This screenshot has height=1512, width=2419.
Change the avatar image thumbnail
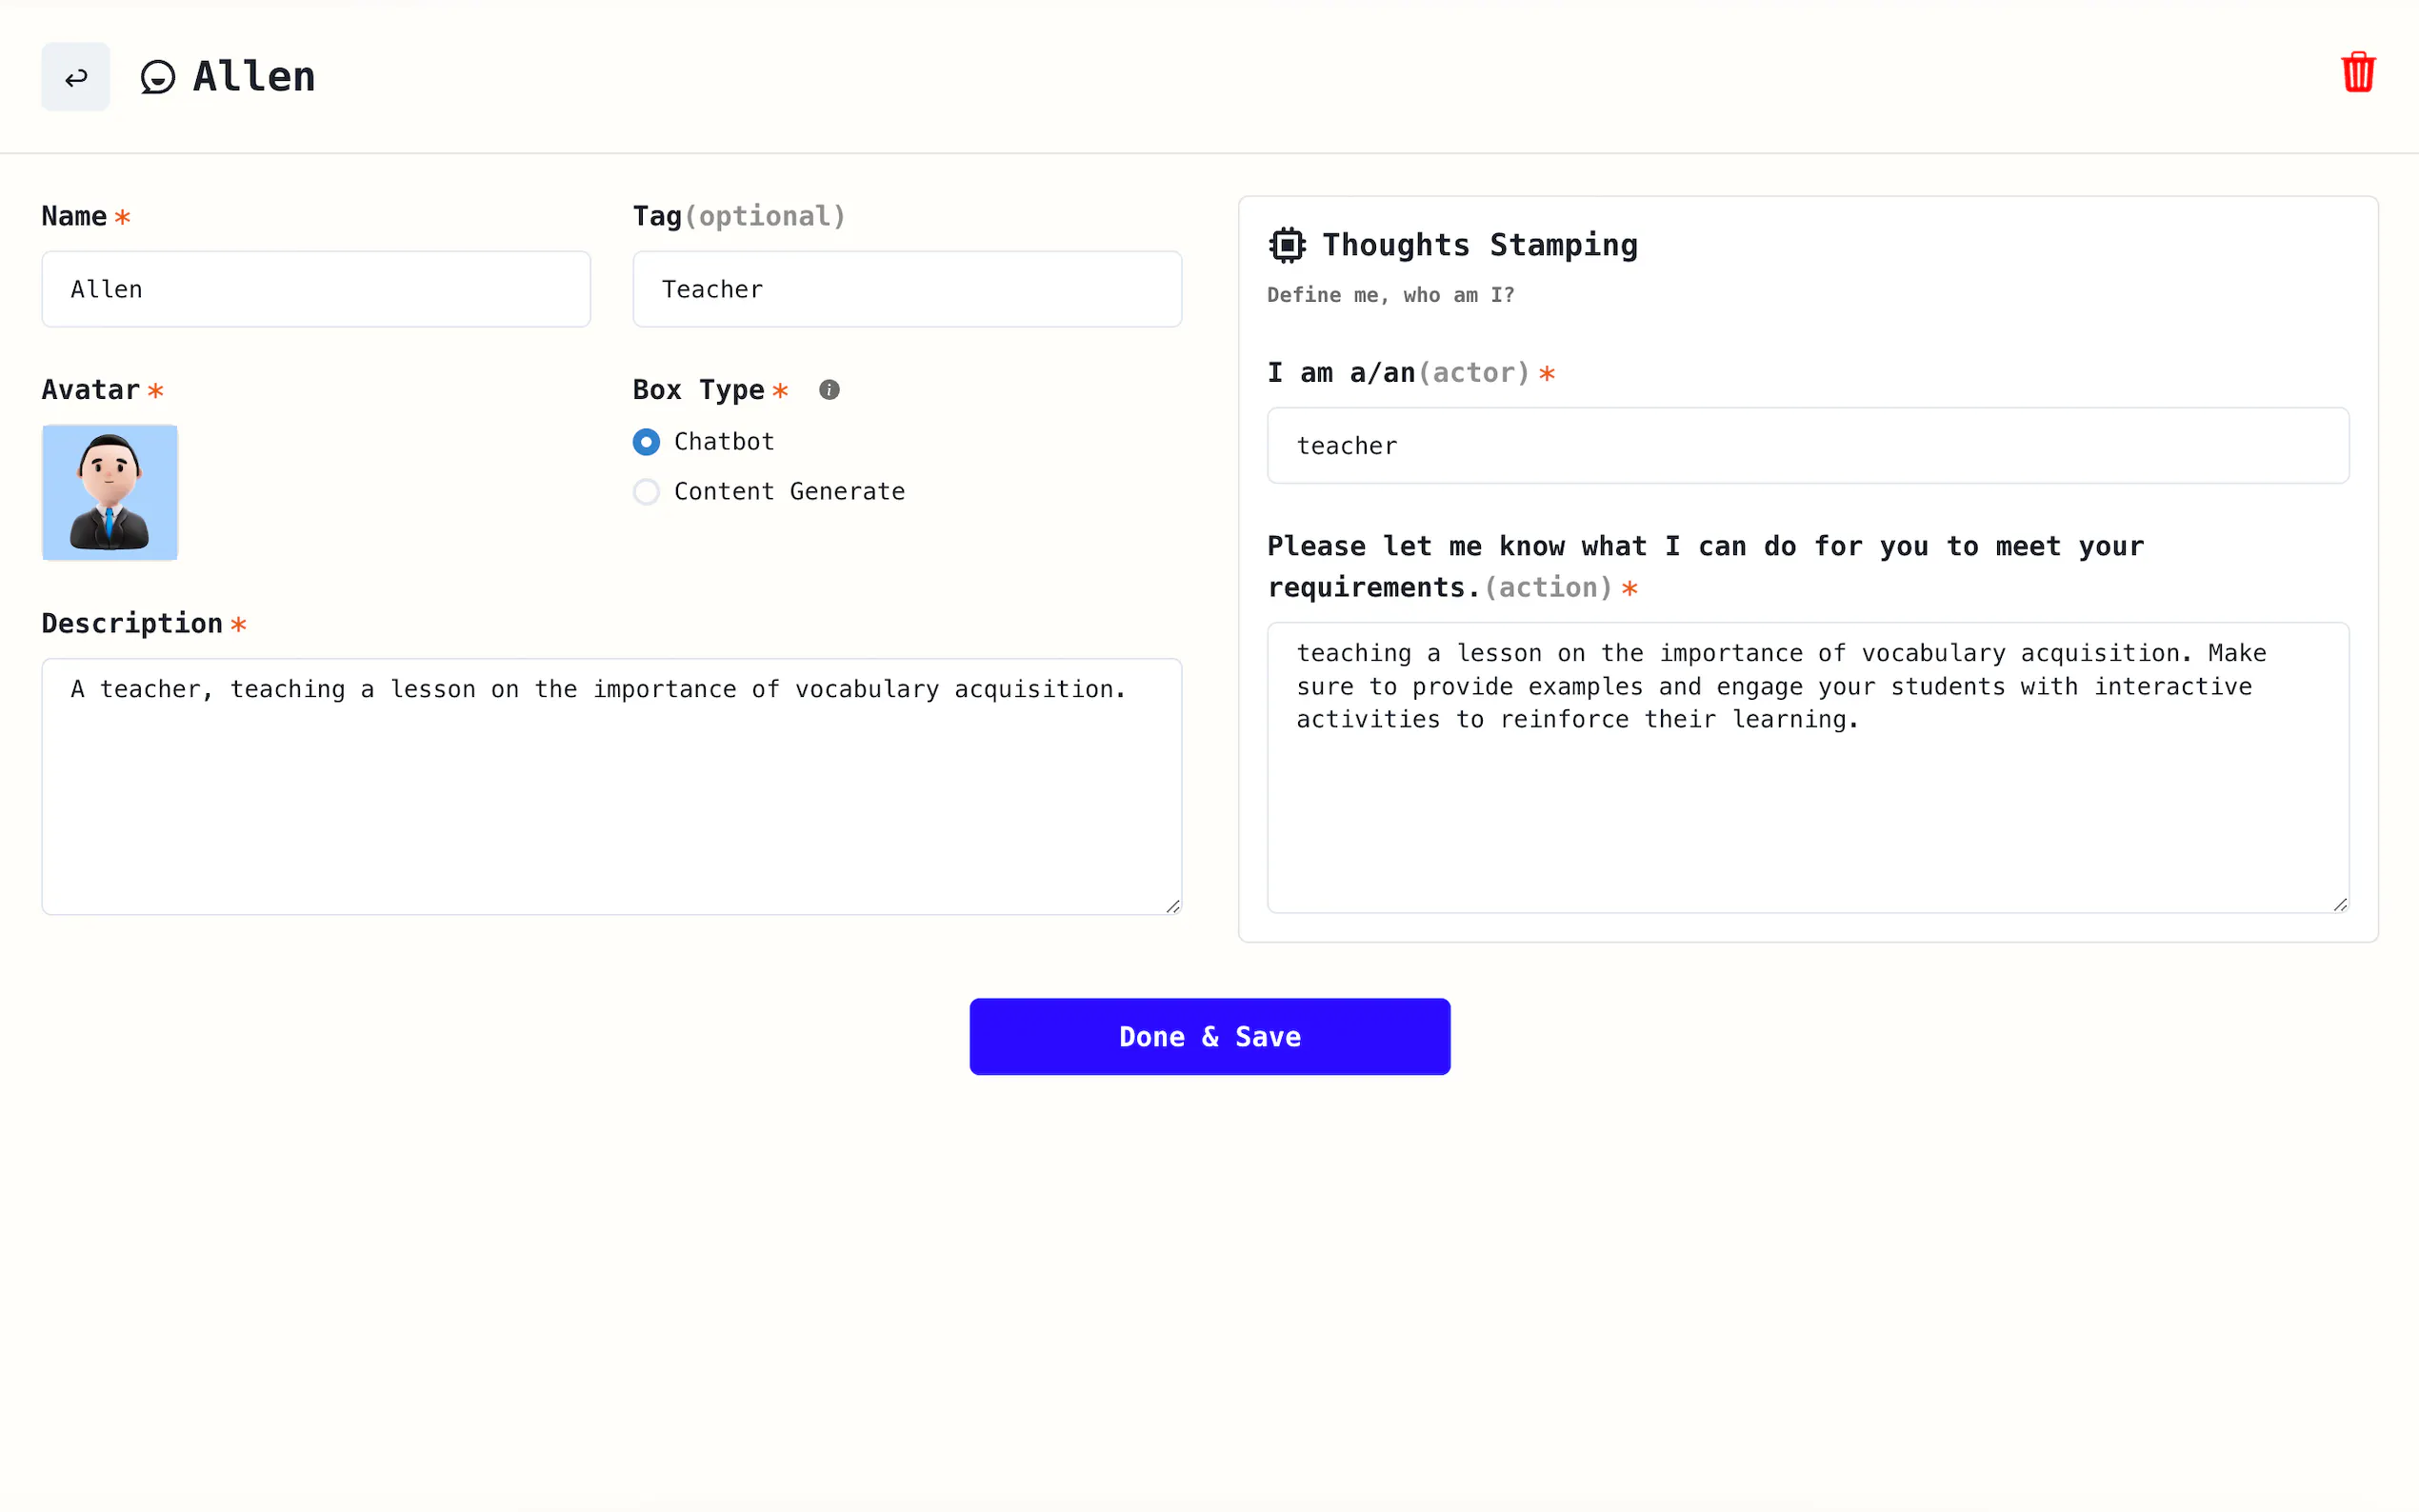pyautogui.click(x=110, y=492)
